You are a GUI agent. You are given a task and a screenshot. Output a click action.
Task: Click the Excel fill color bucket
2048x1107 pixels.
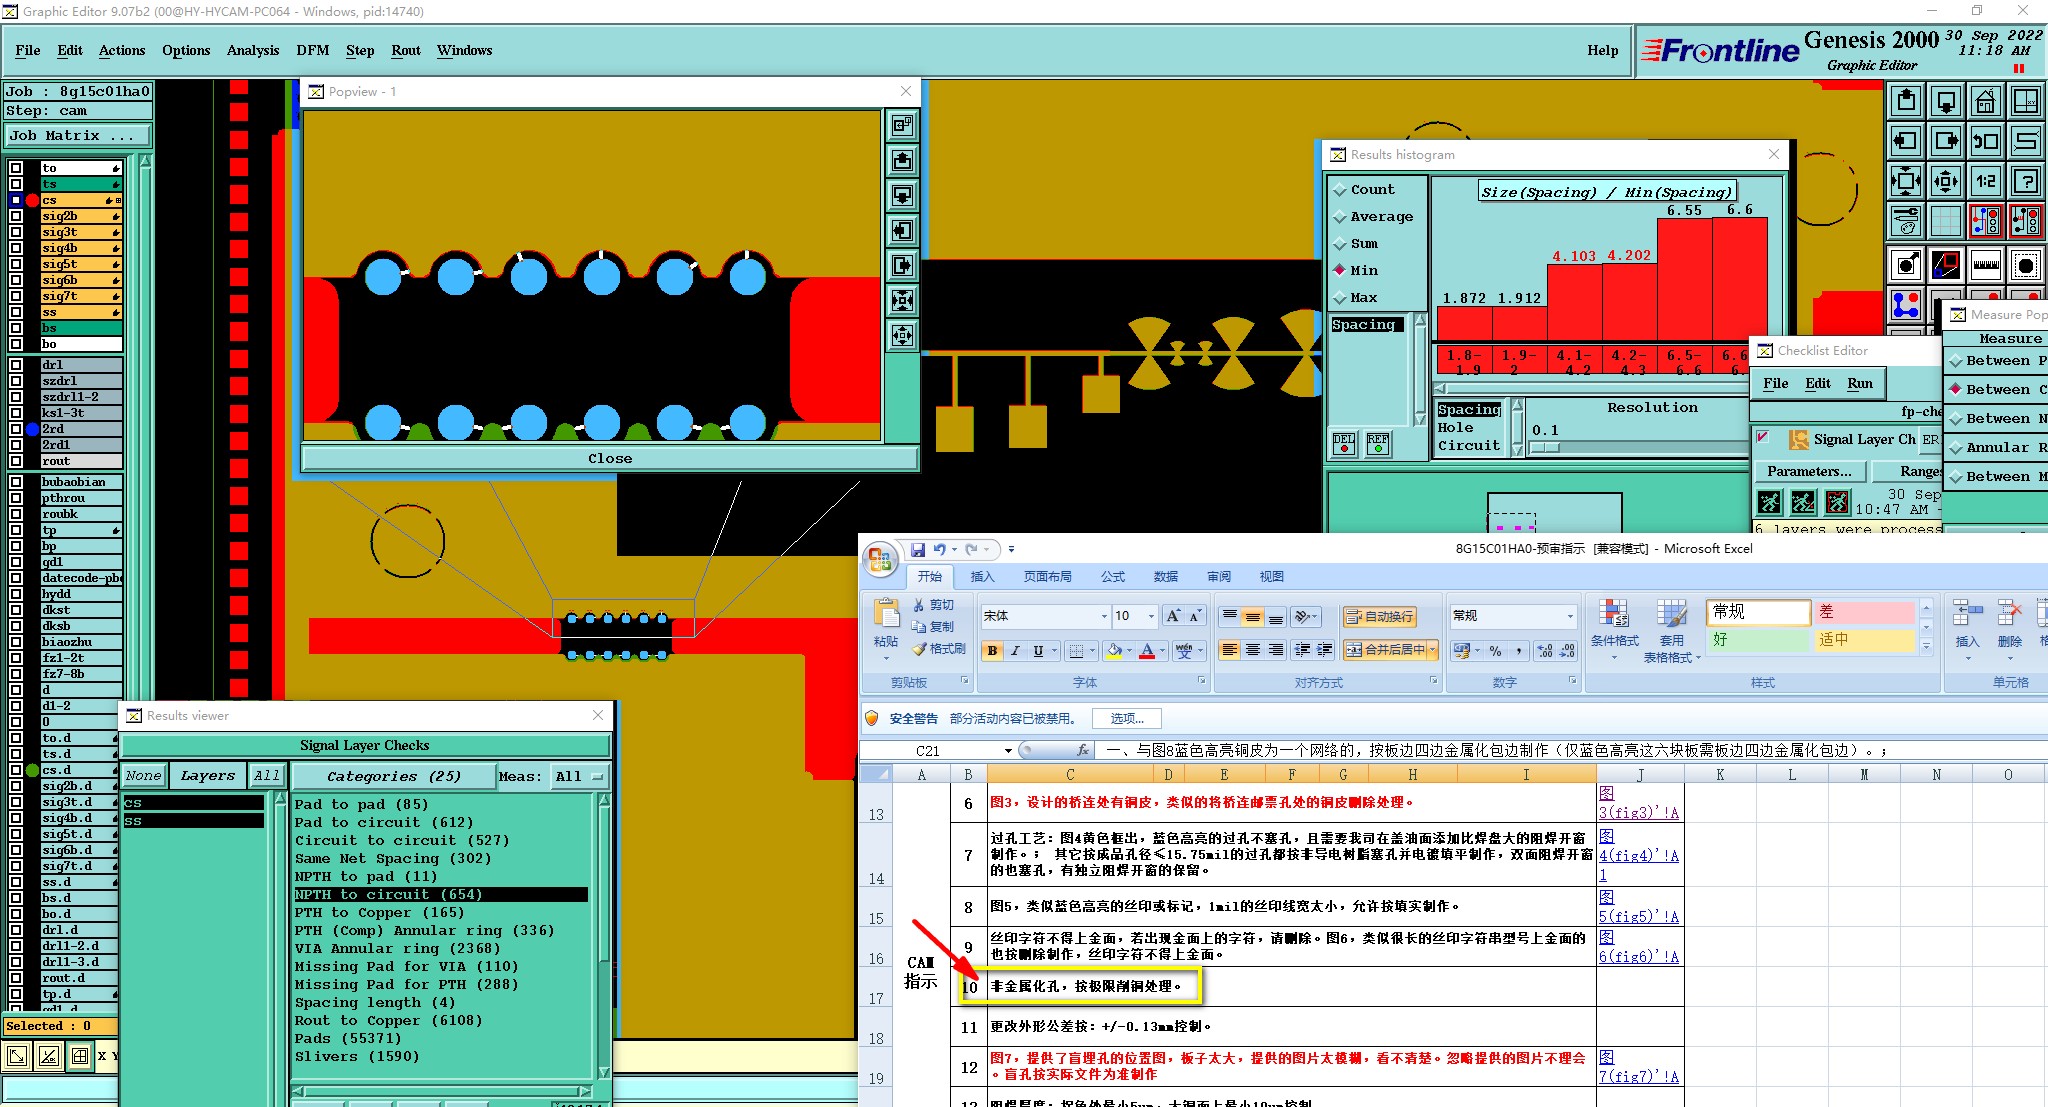tap(1115, 650)
